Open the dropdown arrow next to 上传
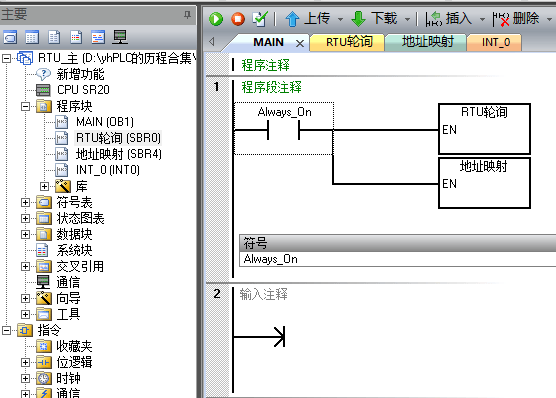 (340, 19)
